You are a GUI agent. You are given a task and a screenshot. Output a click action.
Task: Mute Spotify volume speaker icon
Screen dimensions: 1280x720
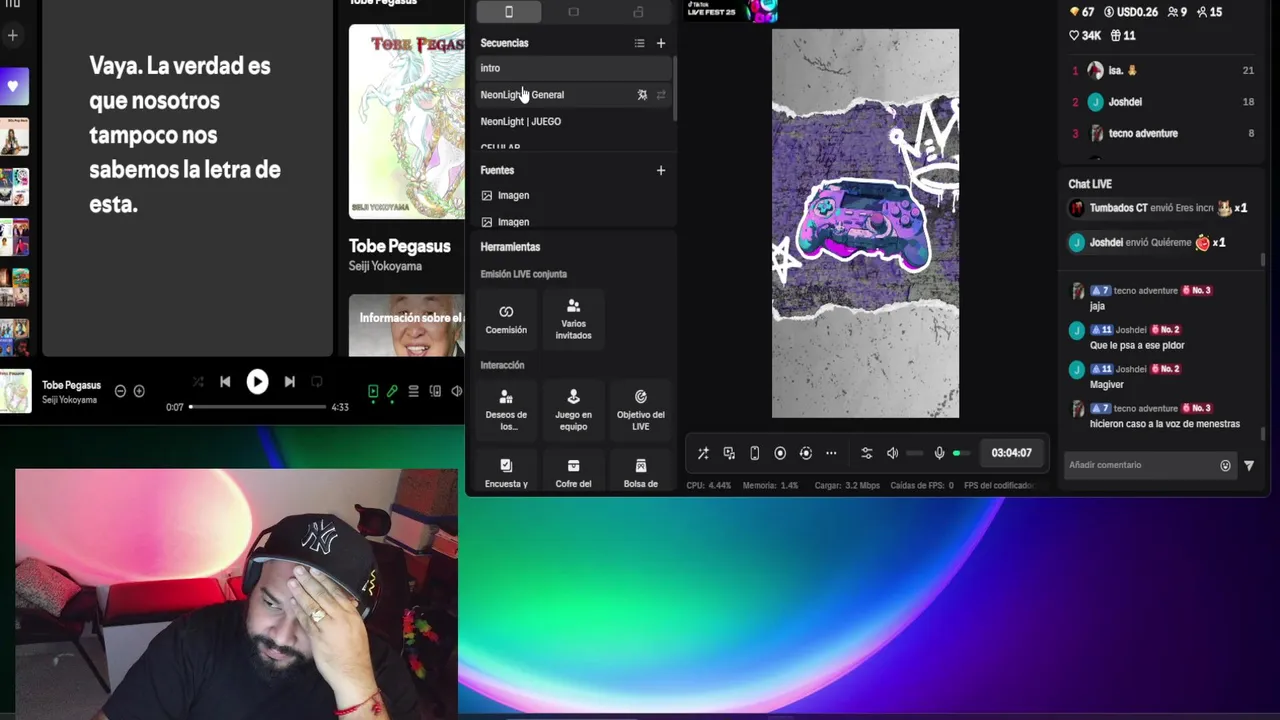coord(456,392)
